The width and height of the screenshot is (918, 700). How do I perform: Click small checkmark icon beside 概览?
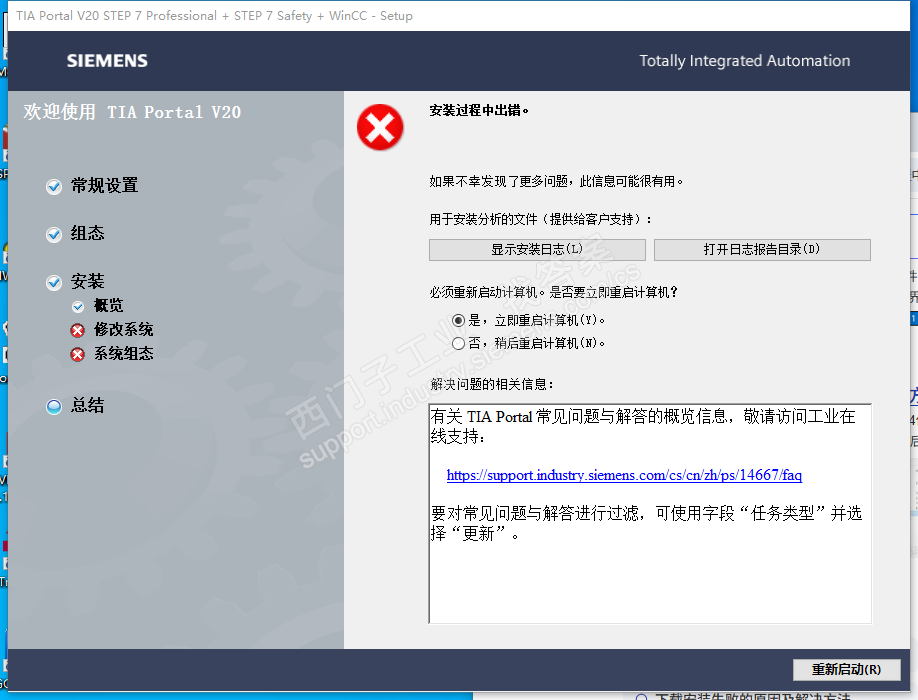78,307
